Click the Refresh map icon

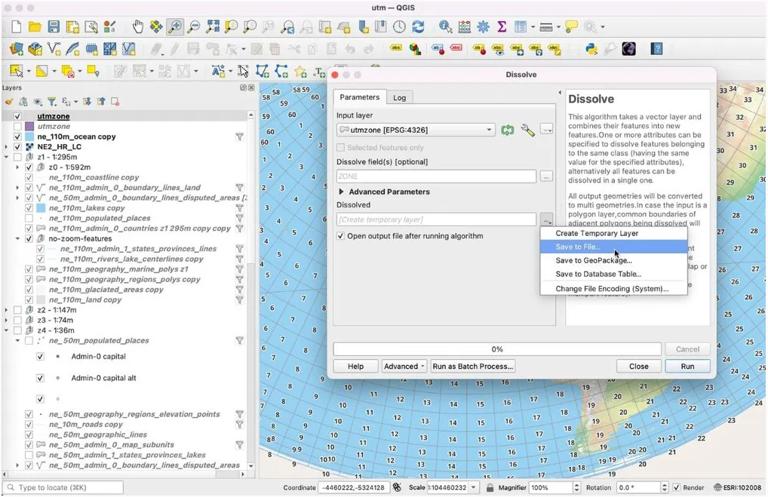418,26
